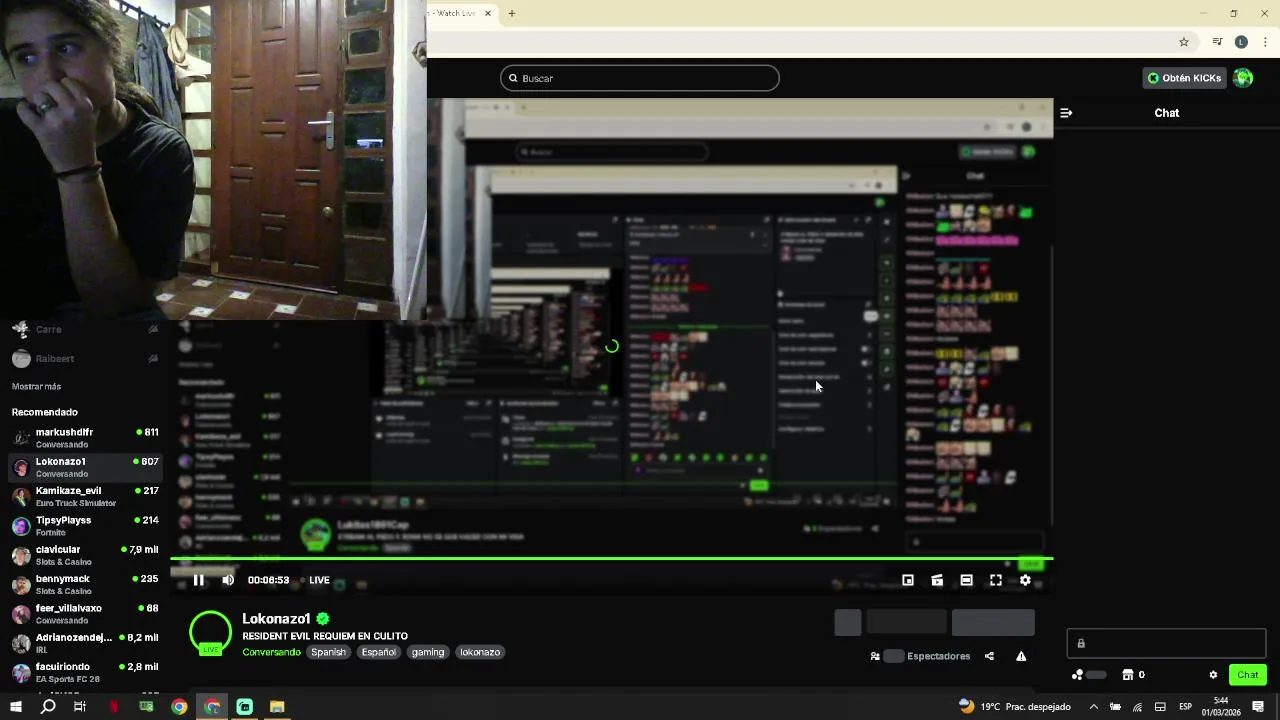This screenshot has width=1280, height=720.
Task: Select the Español tag
Action: pos(379,652)
